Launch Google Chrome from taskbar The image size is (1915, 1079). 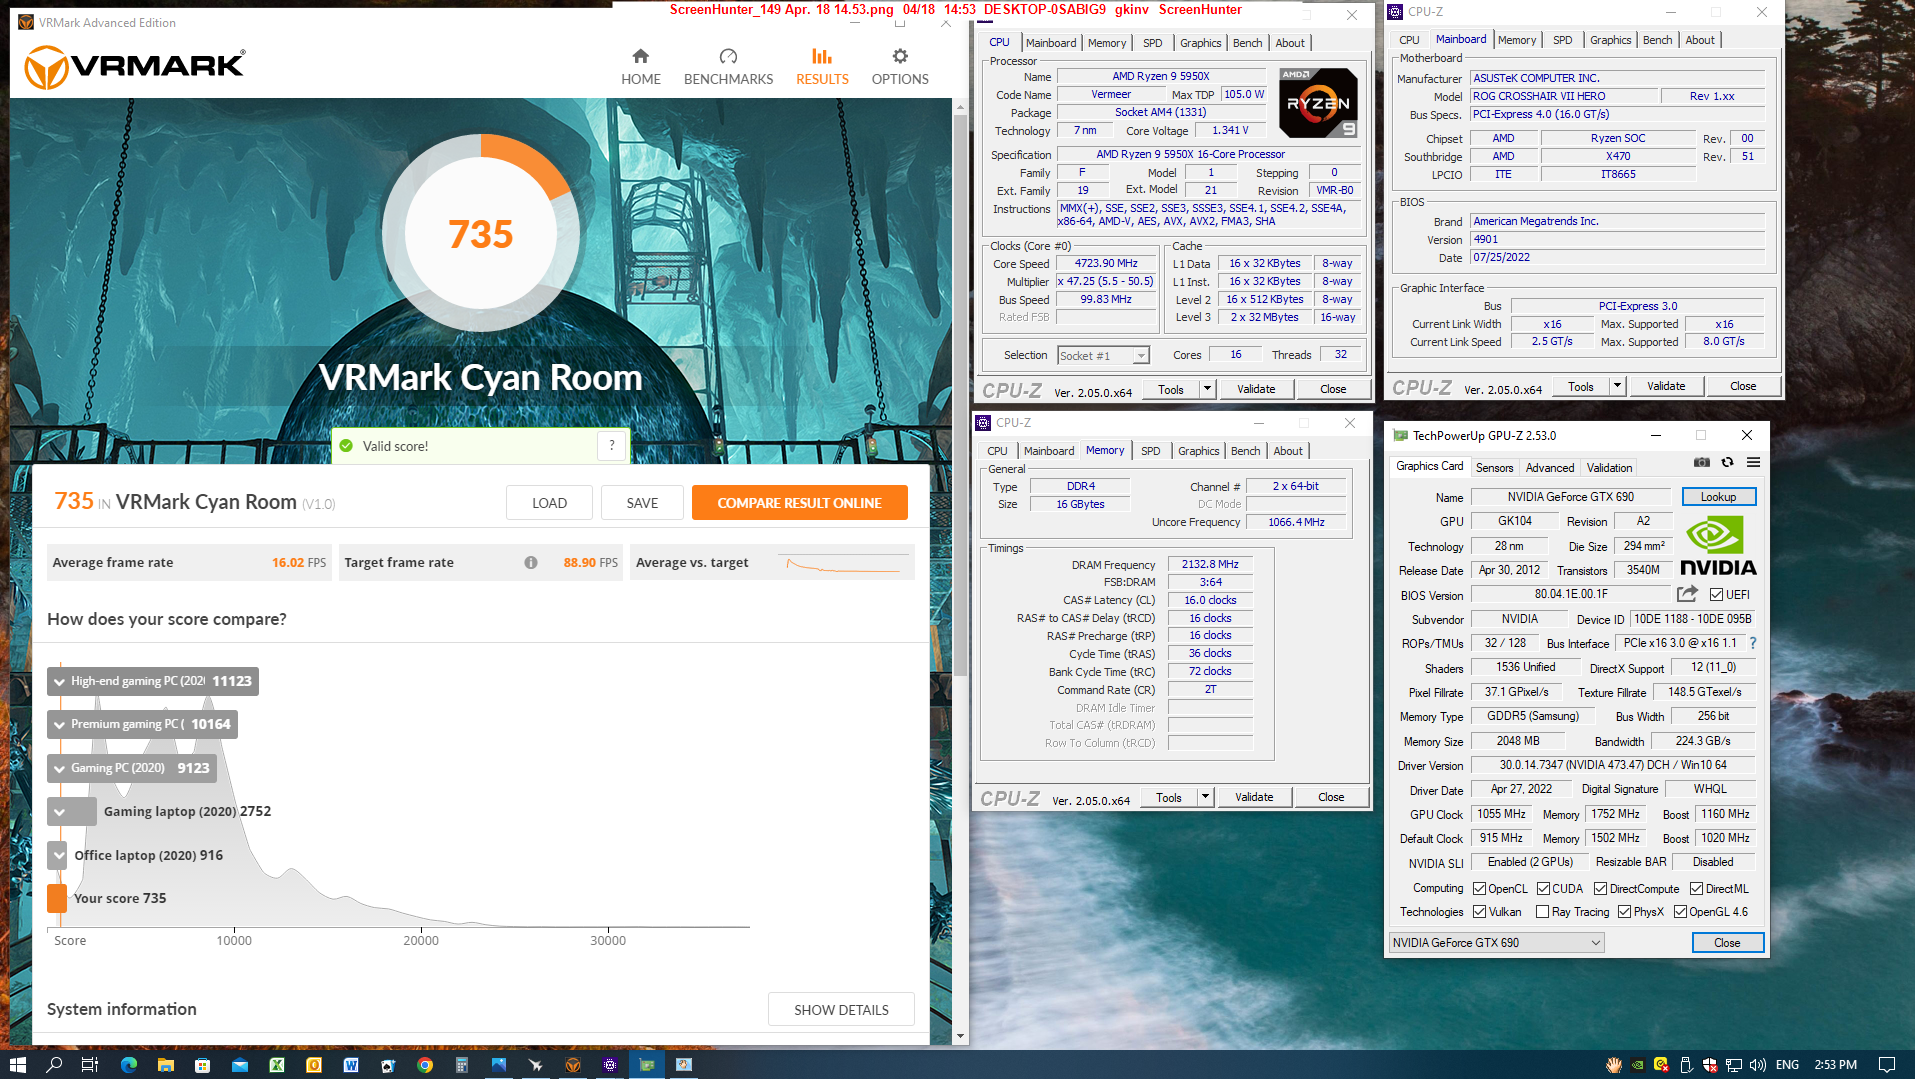[425, 1065]
